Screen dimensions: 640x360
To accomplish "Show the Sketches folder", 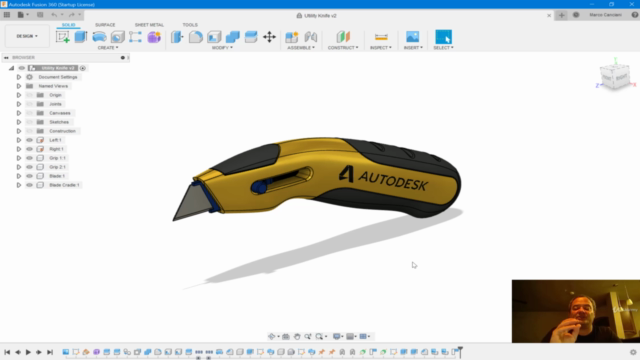I will (29, 122).
